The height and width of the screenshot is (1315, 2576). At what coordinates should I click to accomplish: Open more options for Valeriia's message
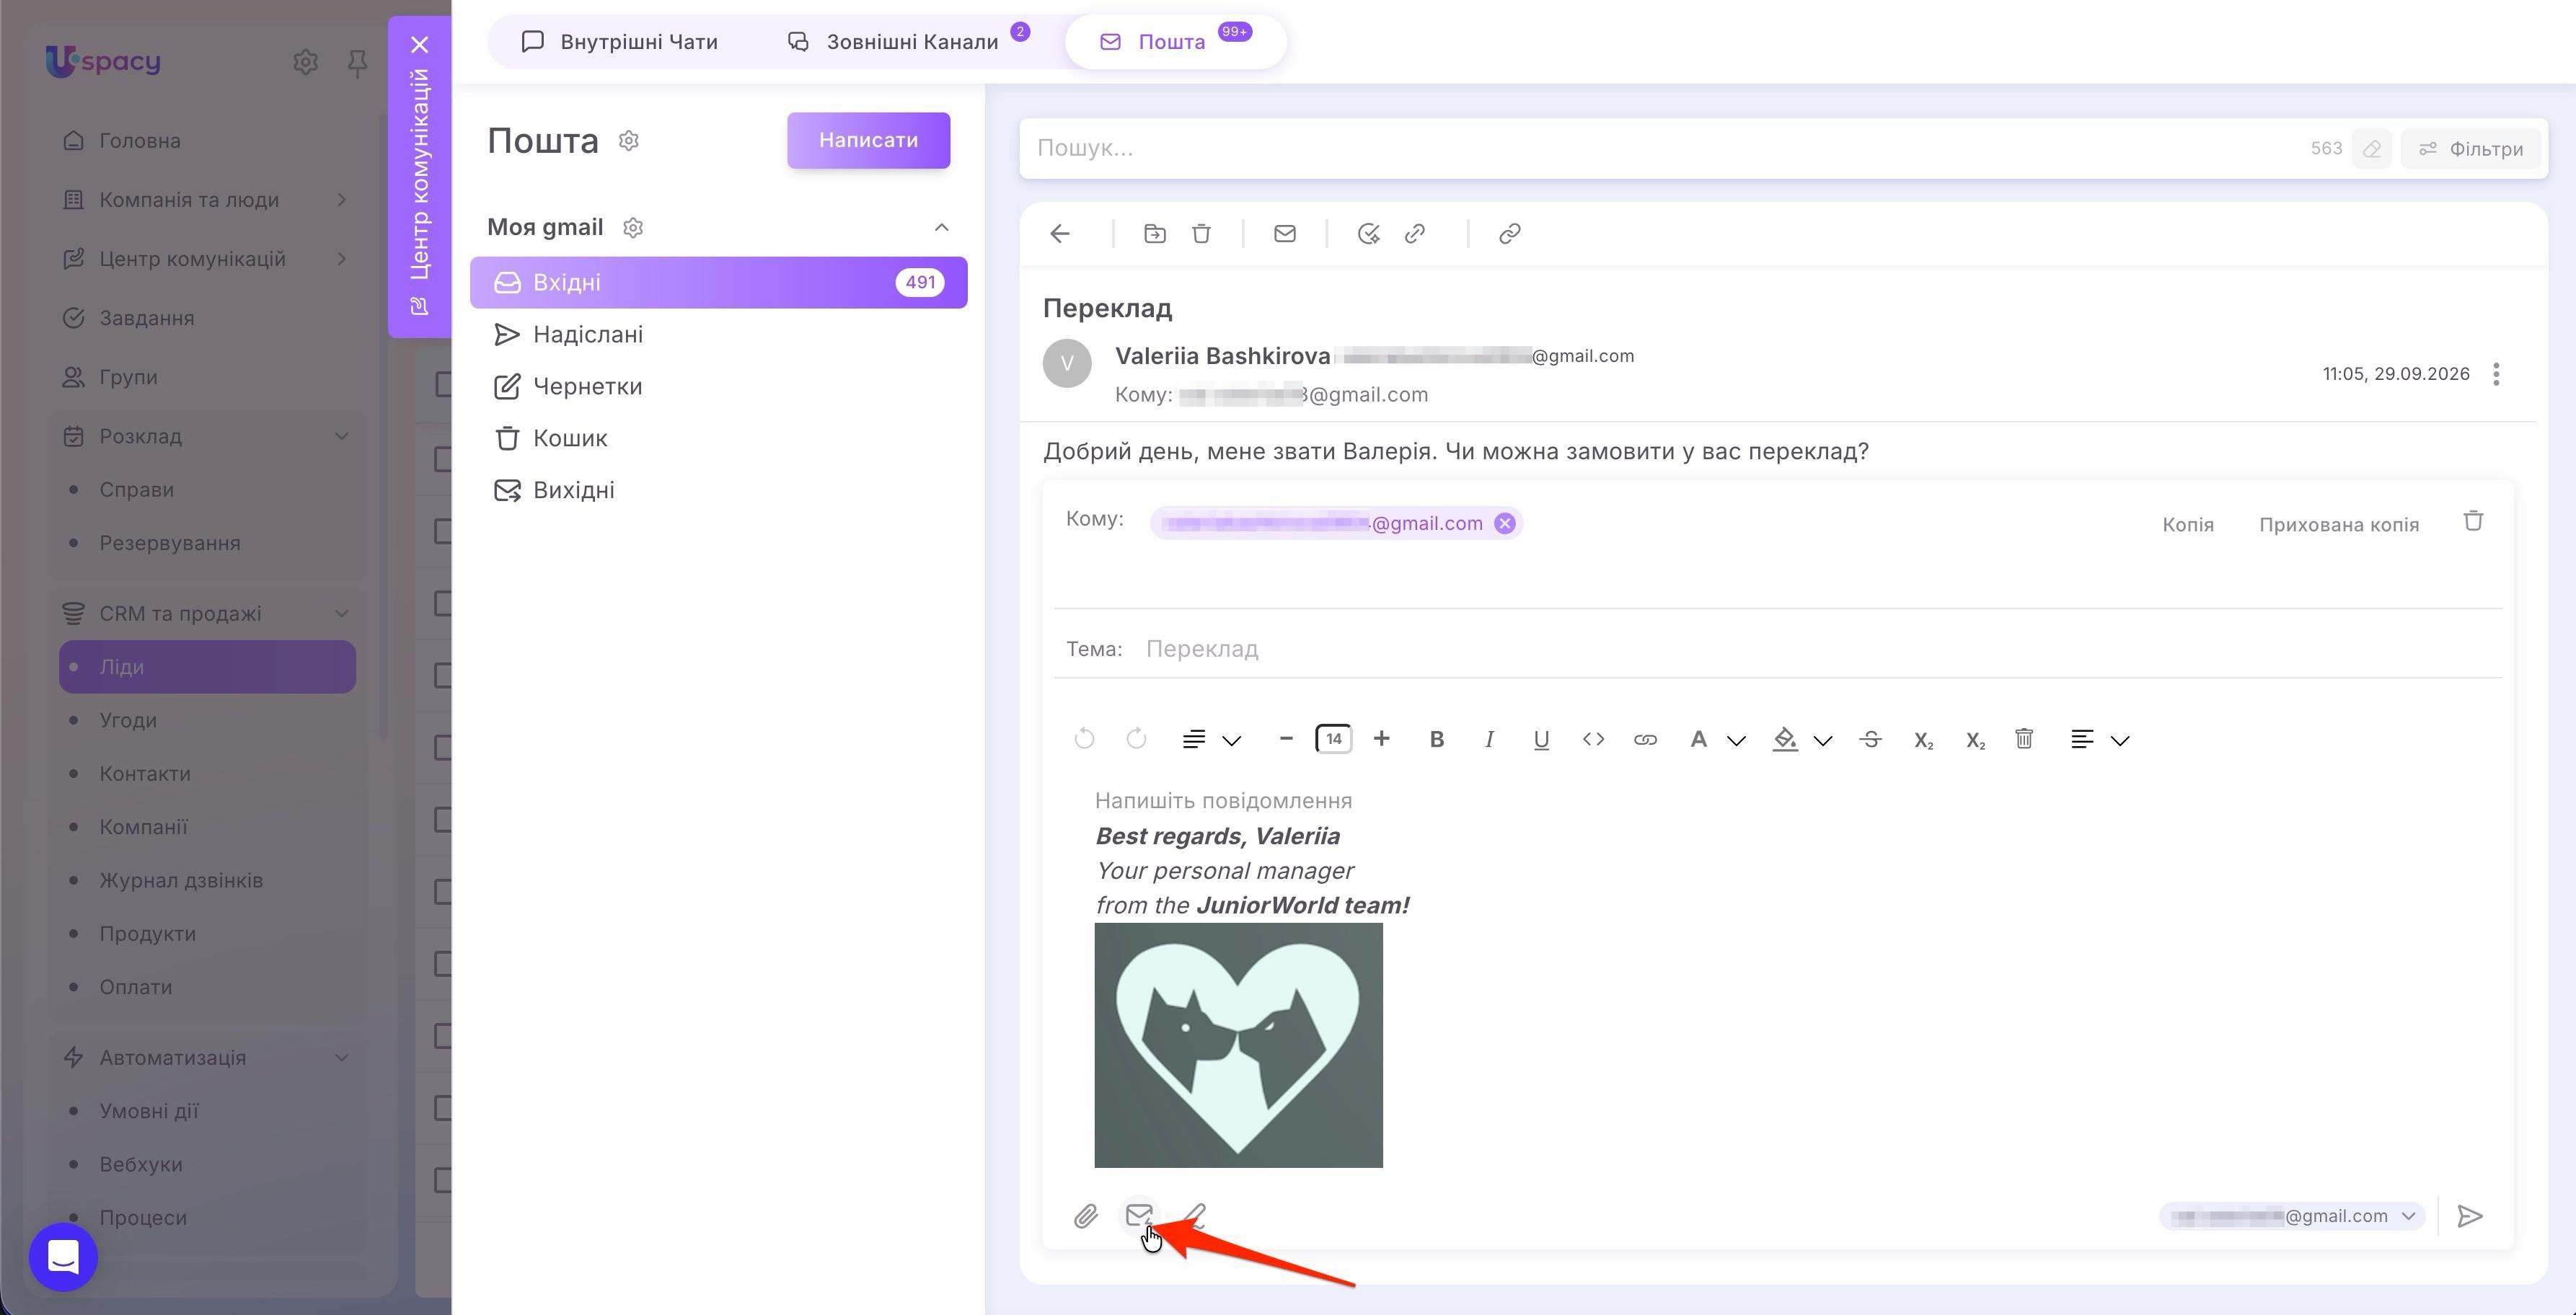(x=2496, y=374)
